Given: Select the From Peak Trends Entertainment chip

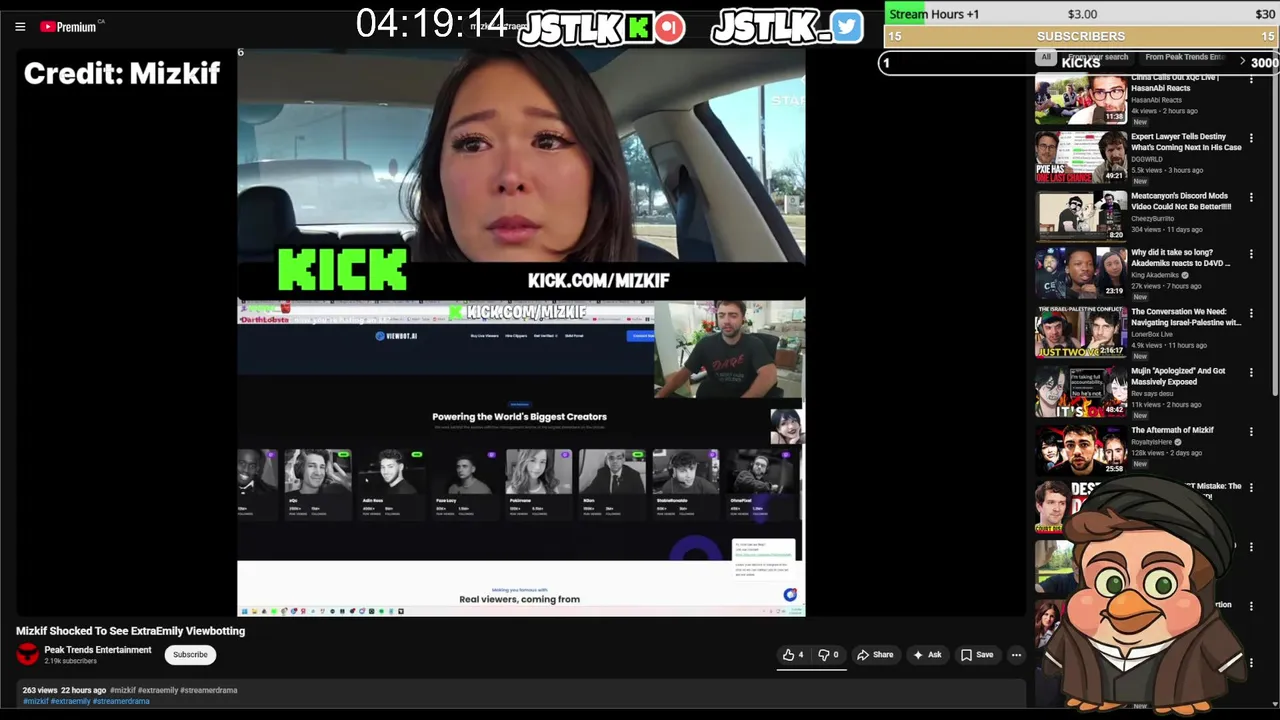Looking at the screenshot, I should point(1185,57).
